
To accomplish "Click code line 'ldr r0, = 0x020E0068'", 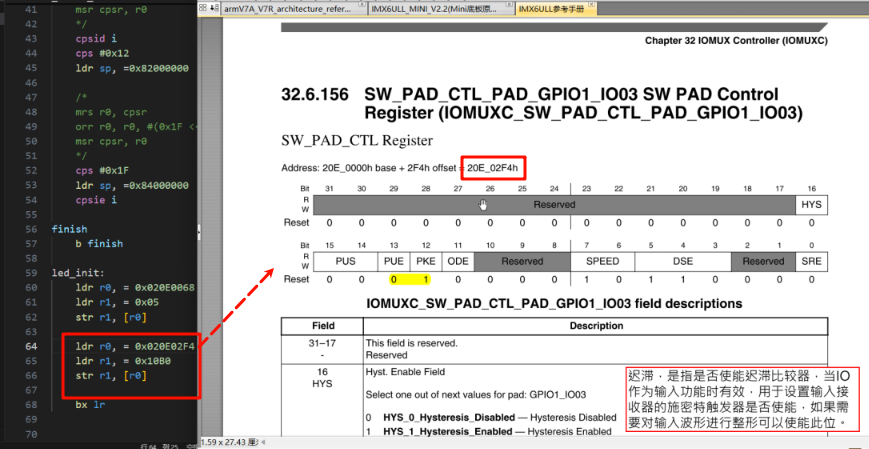I will pyautogui.click(x=135, y=288).
